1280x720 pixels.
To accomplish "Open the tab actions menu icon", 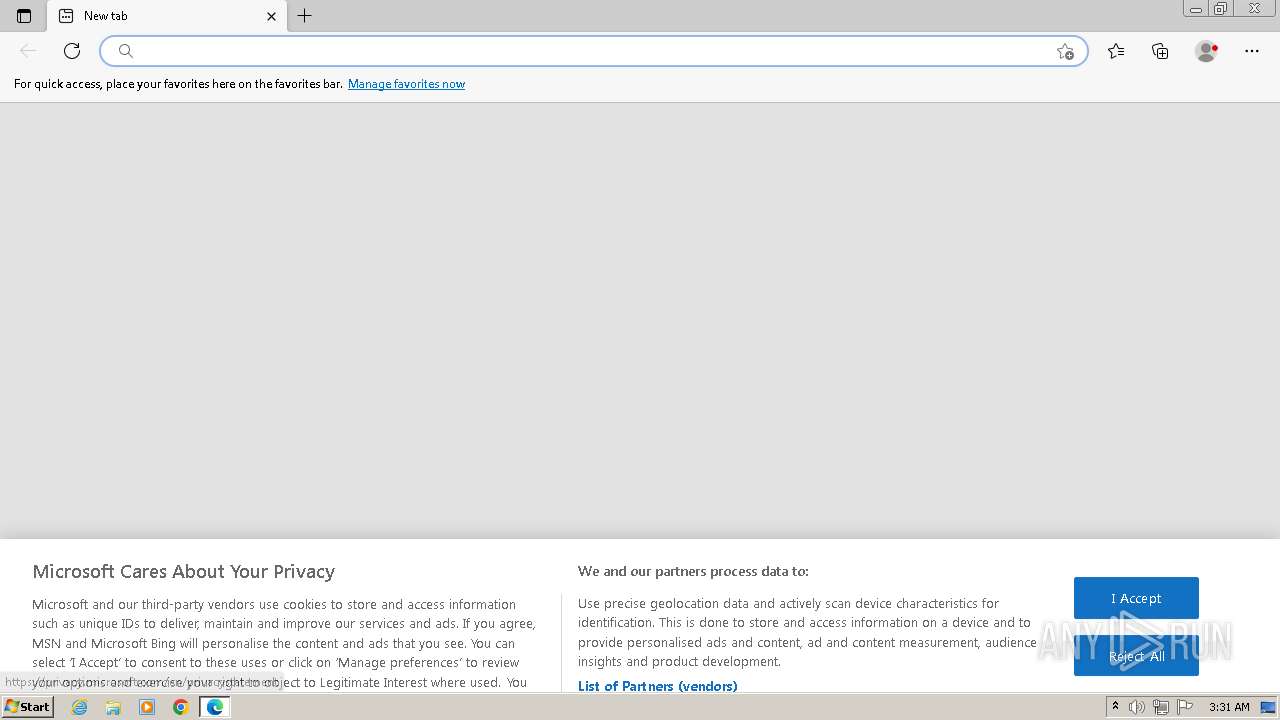I will pyautogui.click(x=24, y=16).
